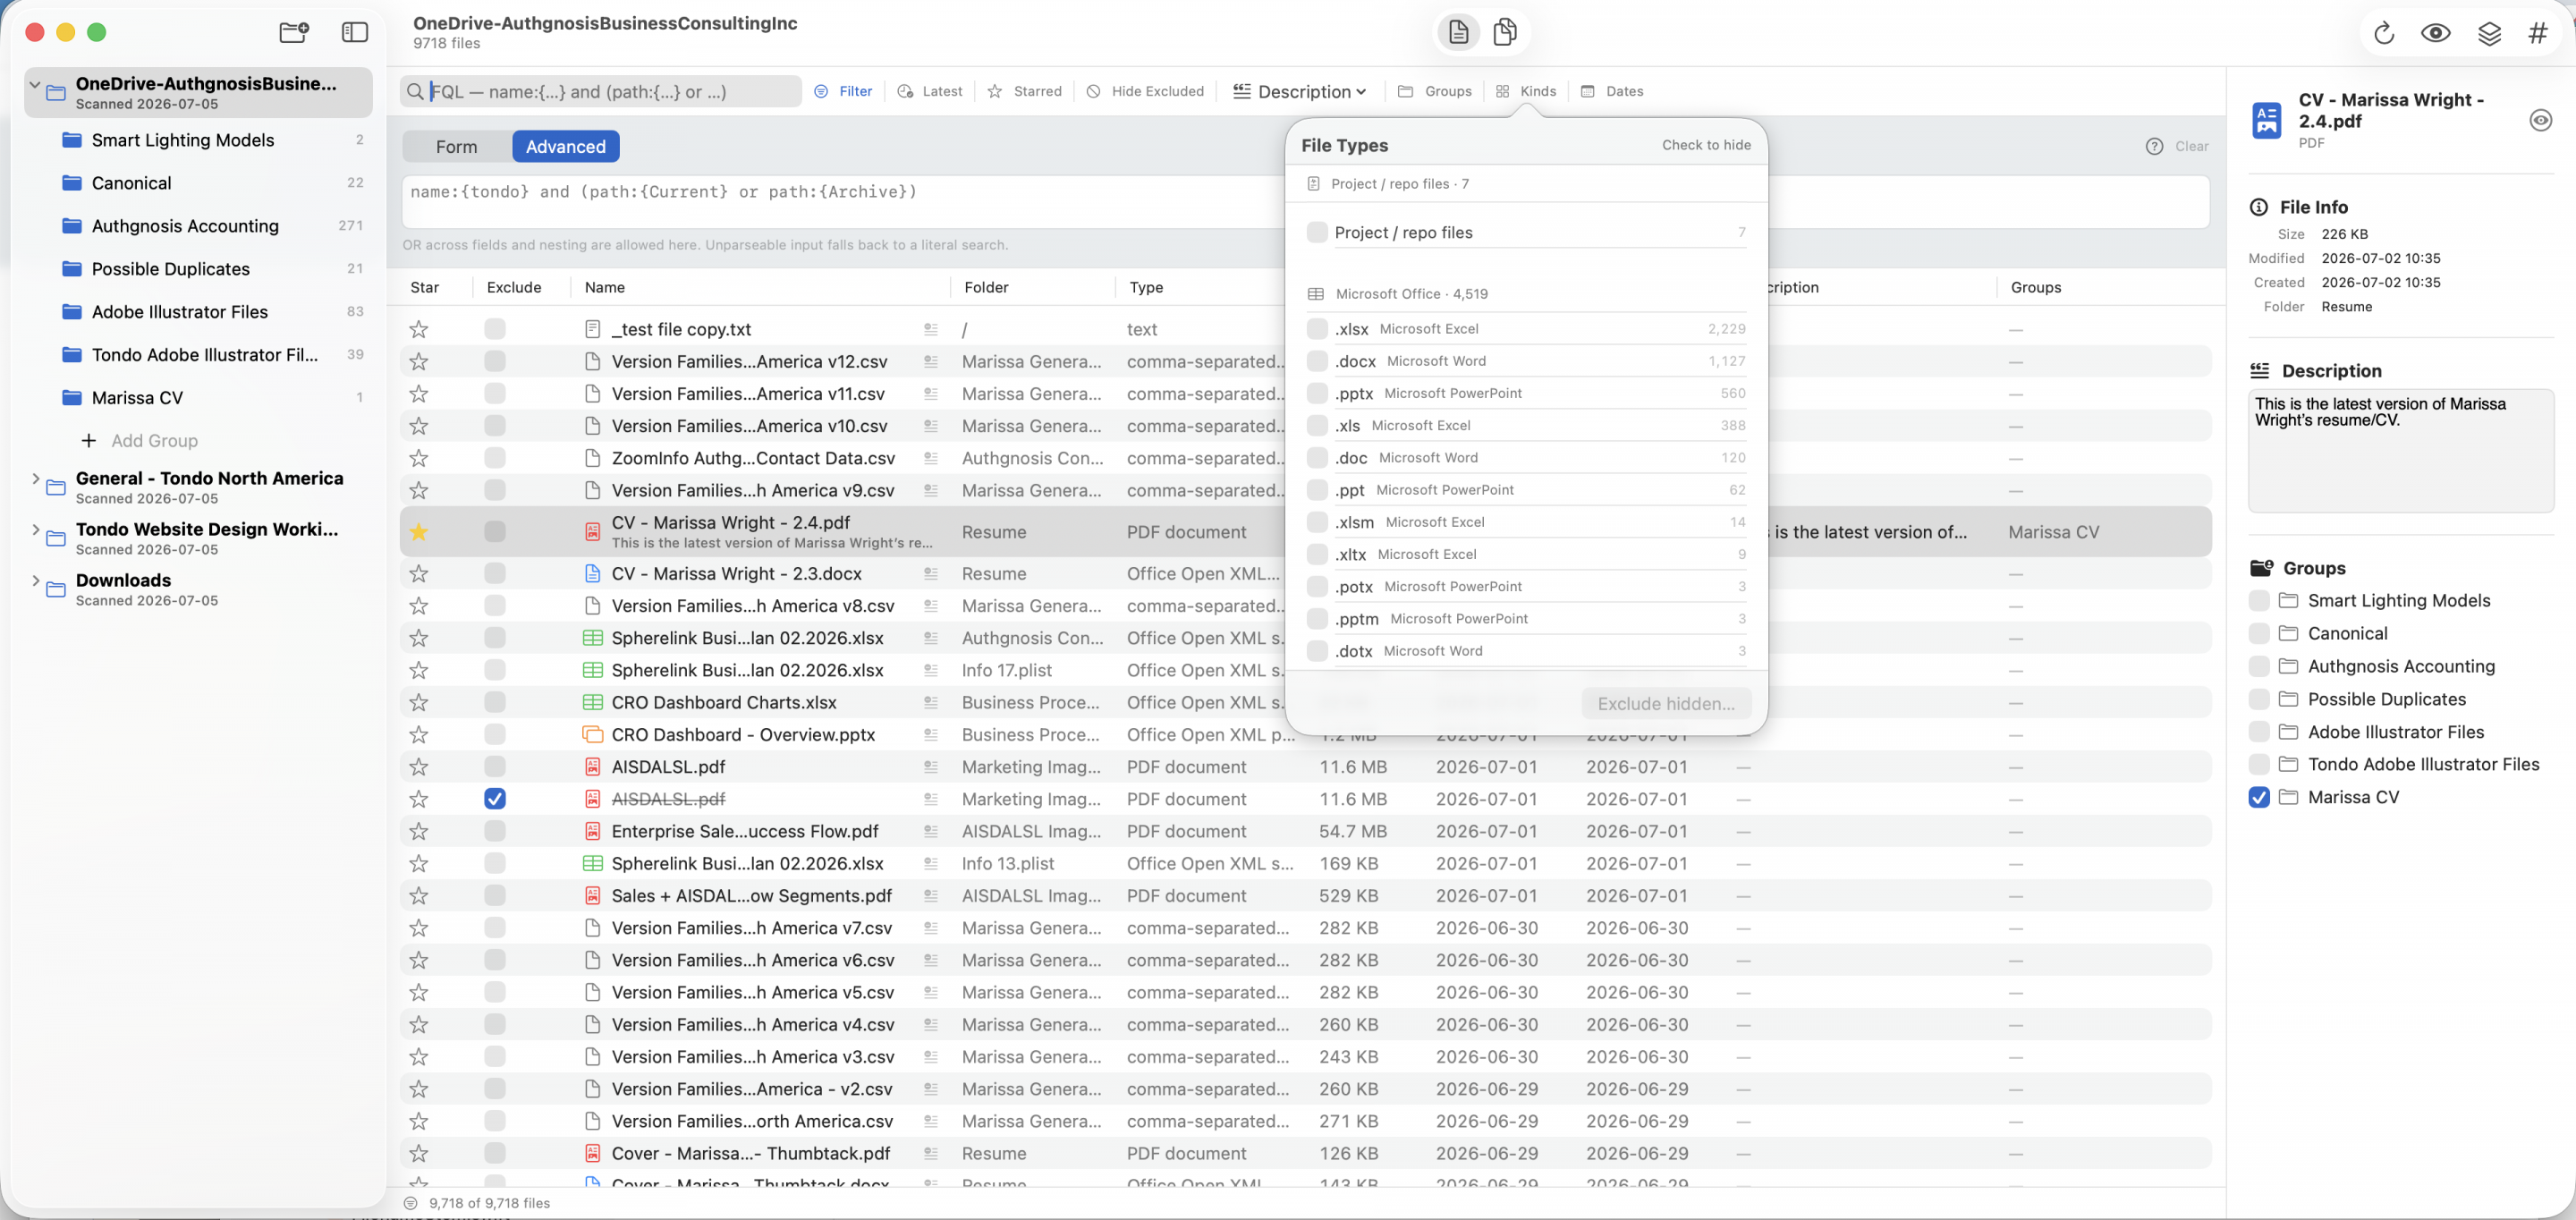Uncheck the Marissa CV group checkbox
Viewport: 2576px width, 1220px height.
tap(2259, 797)
